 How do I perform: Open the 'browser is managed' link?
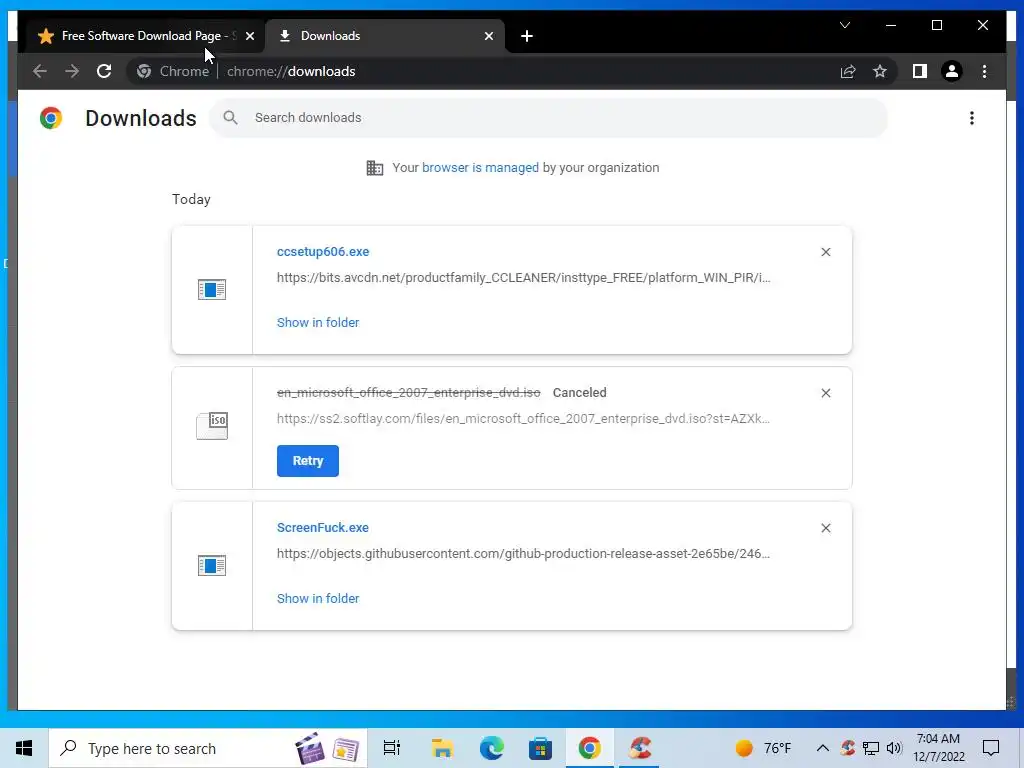[x=480, y=168]
